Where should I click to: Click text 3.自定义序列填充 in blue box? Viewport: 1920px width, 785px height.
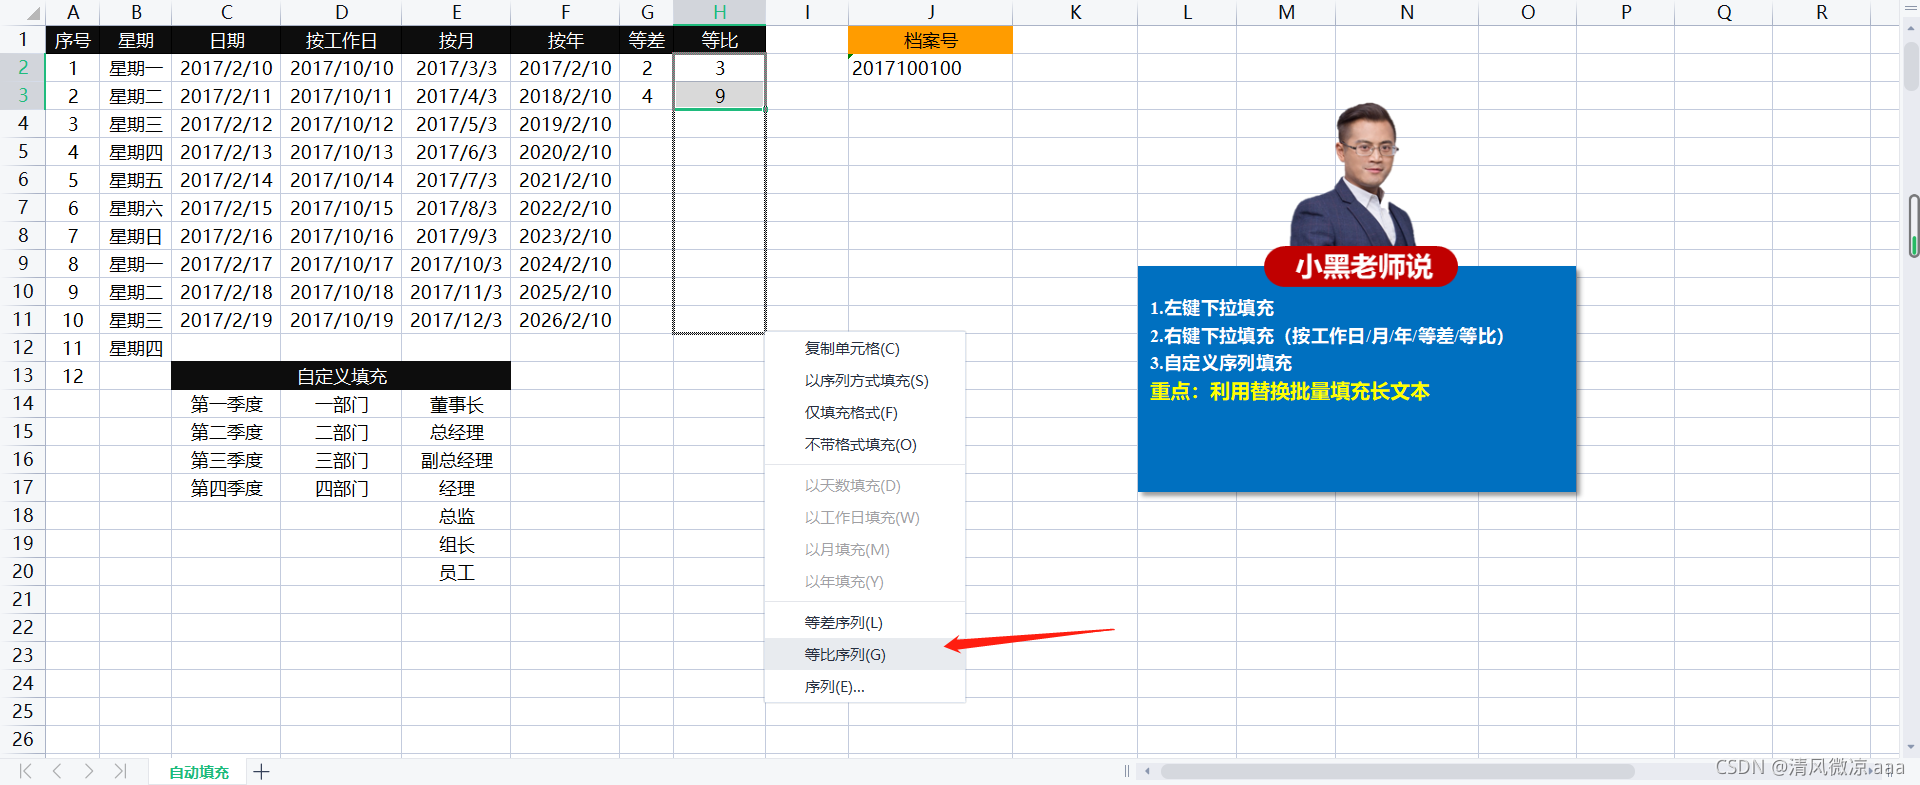pyautogui.click(x=1220, y=363)
